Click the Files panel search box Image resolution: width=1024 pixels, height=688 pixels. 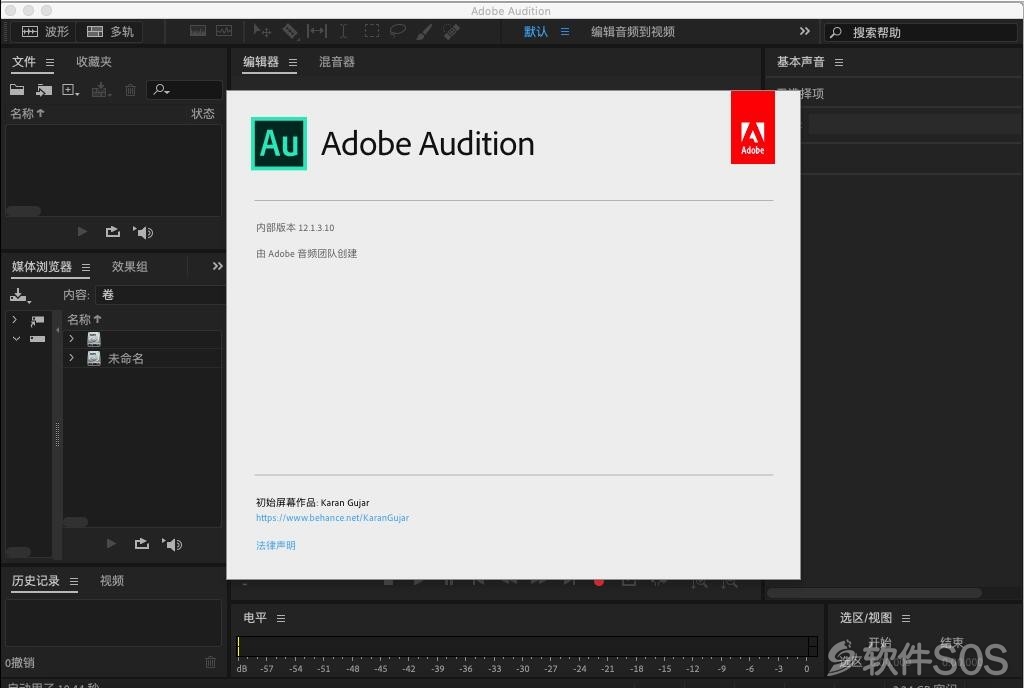(x=184, y=89)
